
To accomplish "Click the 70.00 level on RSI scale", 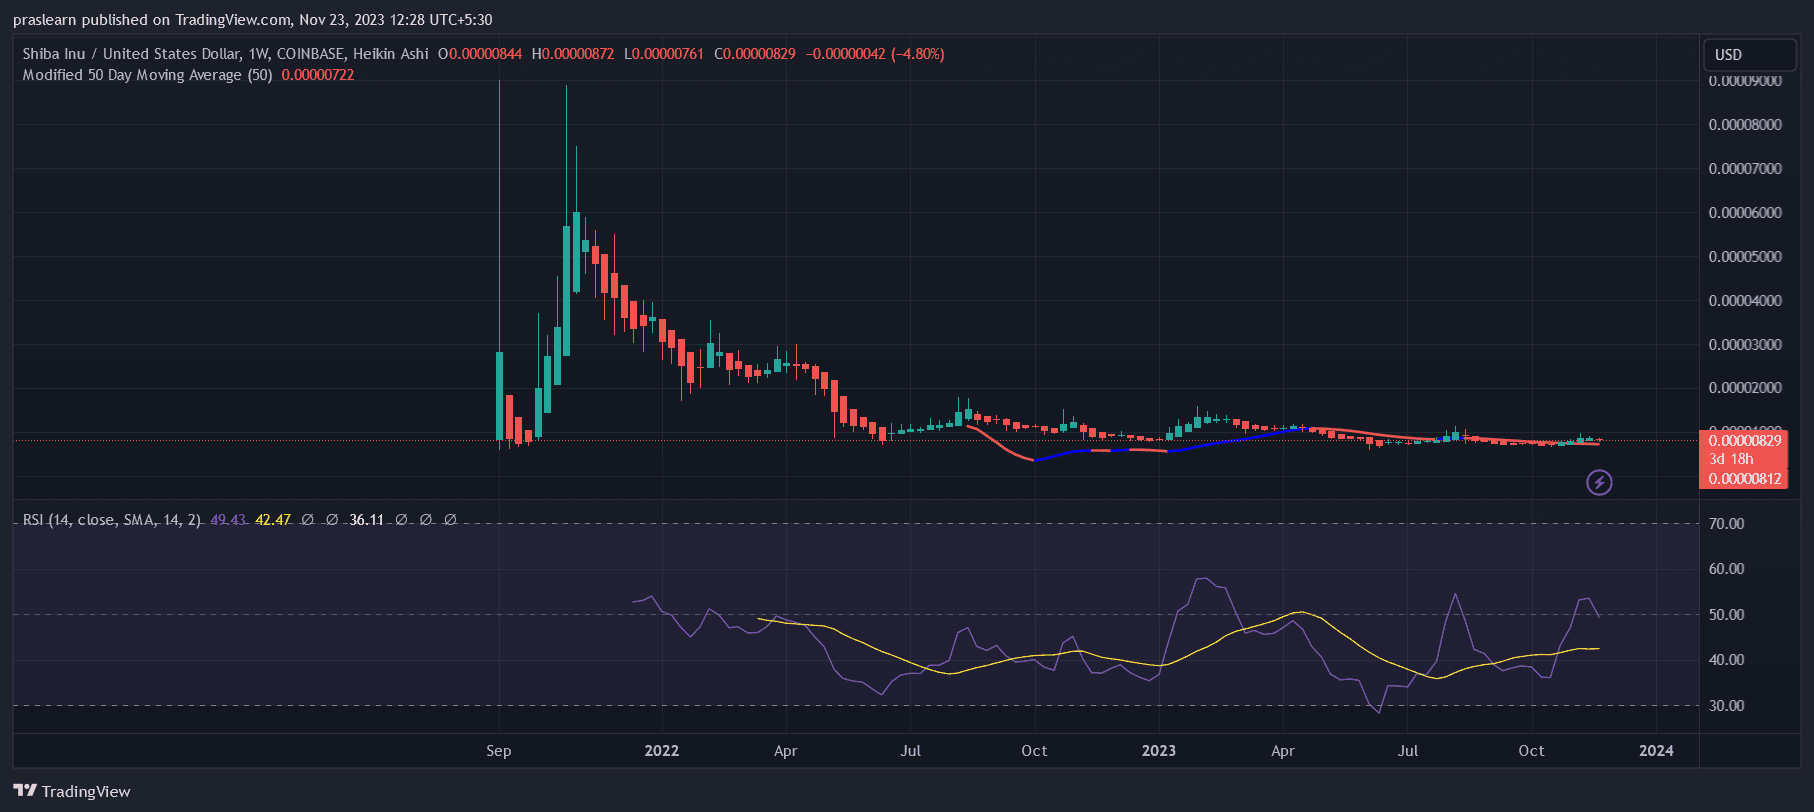I will pyautogui.click(x=1726, y=524).
